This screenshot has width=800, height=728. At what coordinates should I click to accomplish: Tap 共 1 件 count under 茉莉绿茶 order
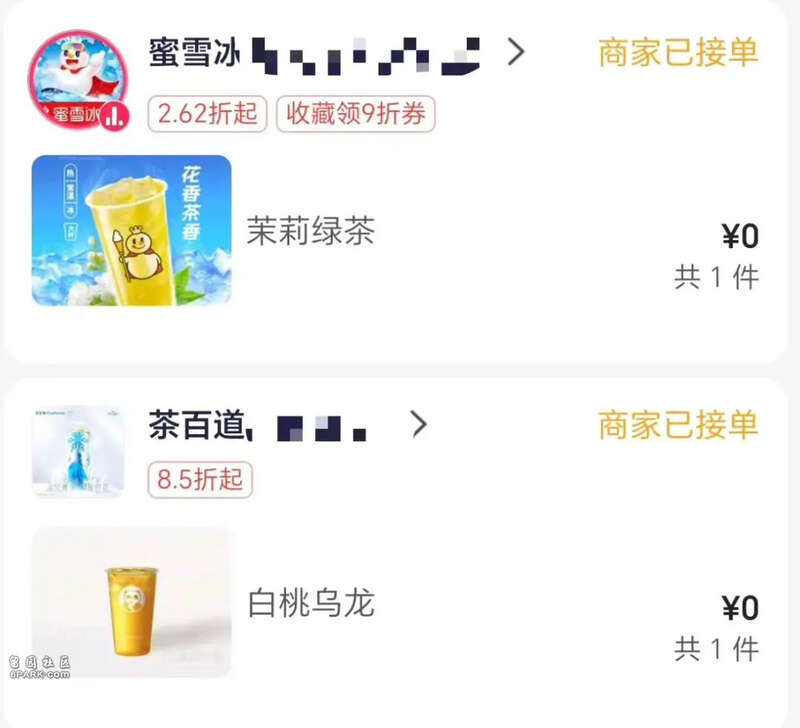point(716,278)
